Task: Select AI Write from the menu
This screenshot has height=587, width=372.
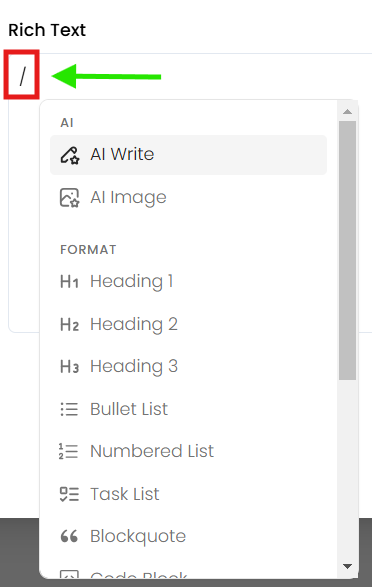Action: coord(188,155)
